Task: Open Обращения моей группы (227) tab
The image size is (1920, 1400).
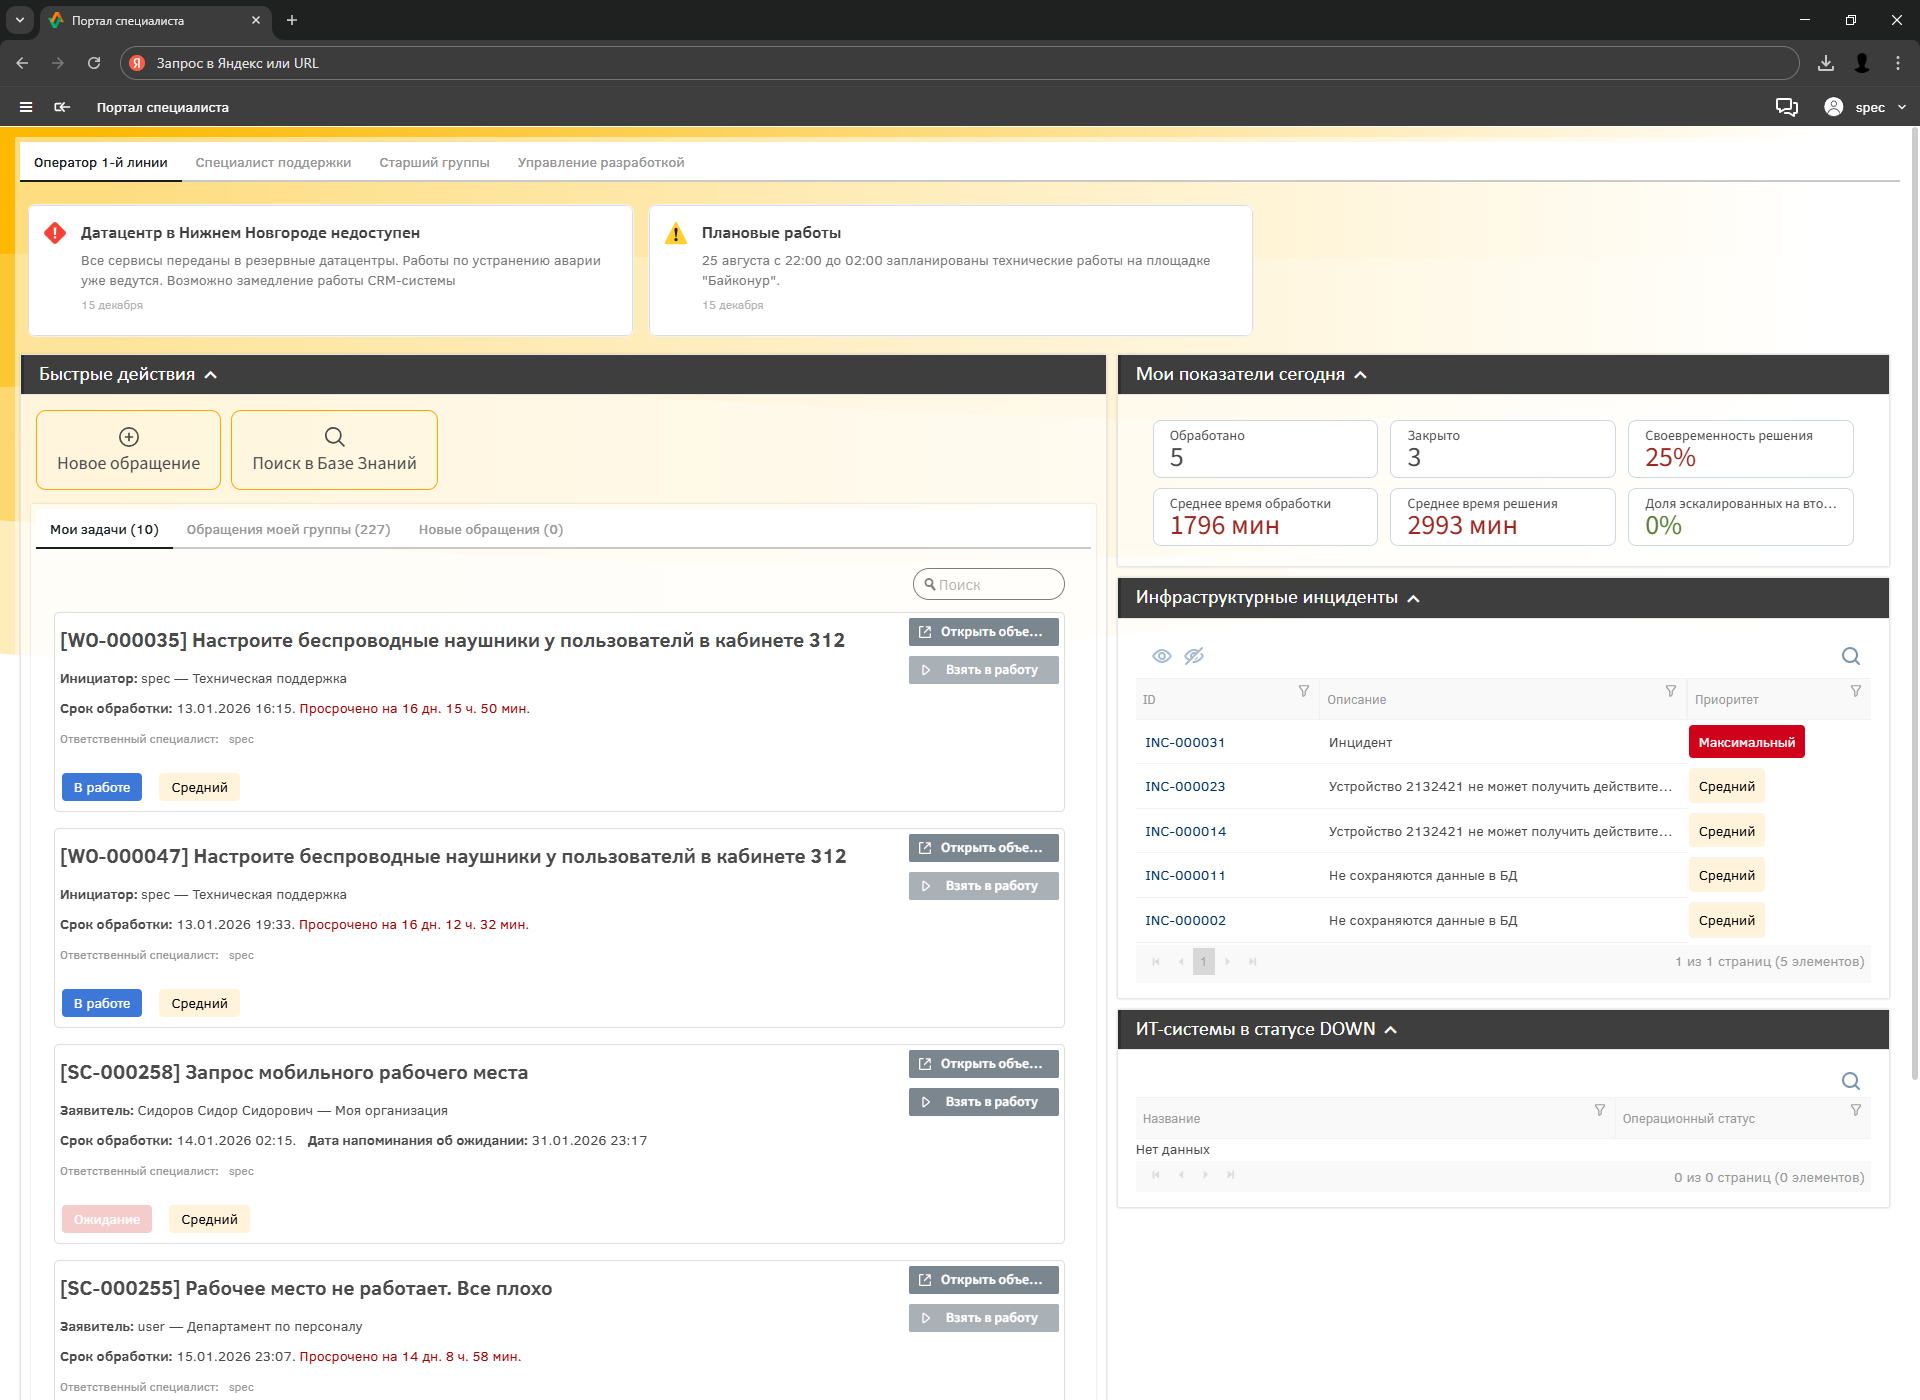Action: point(288,529)
